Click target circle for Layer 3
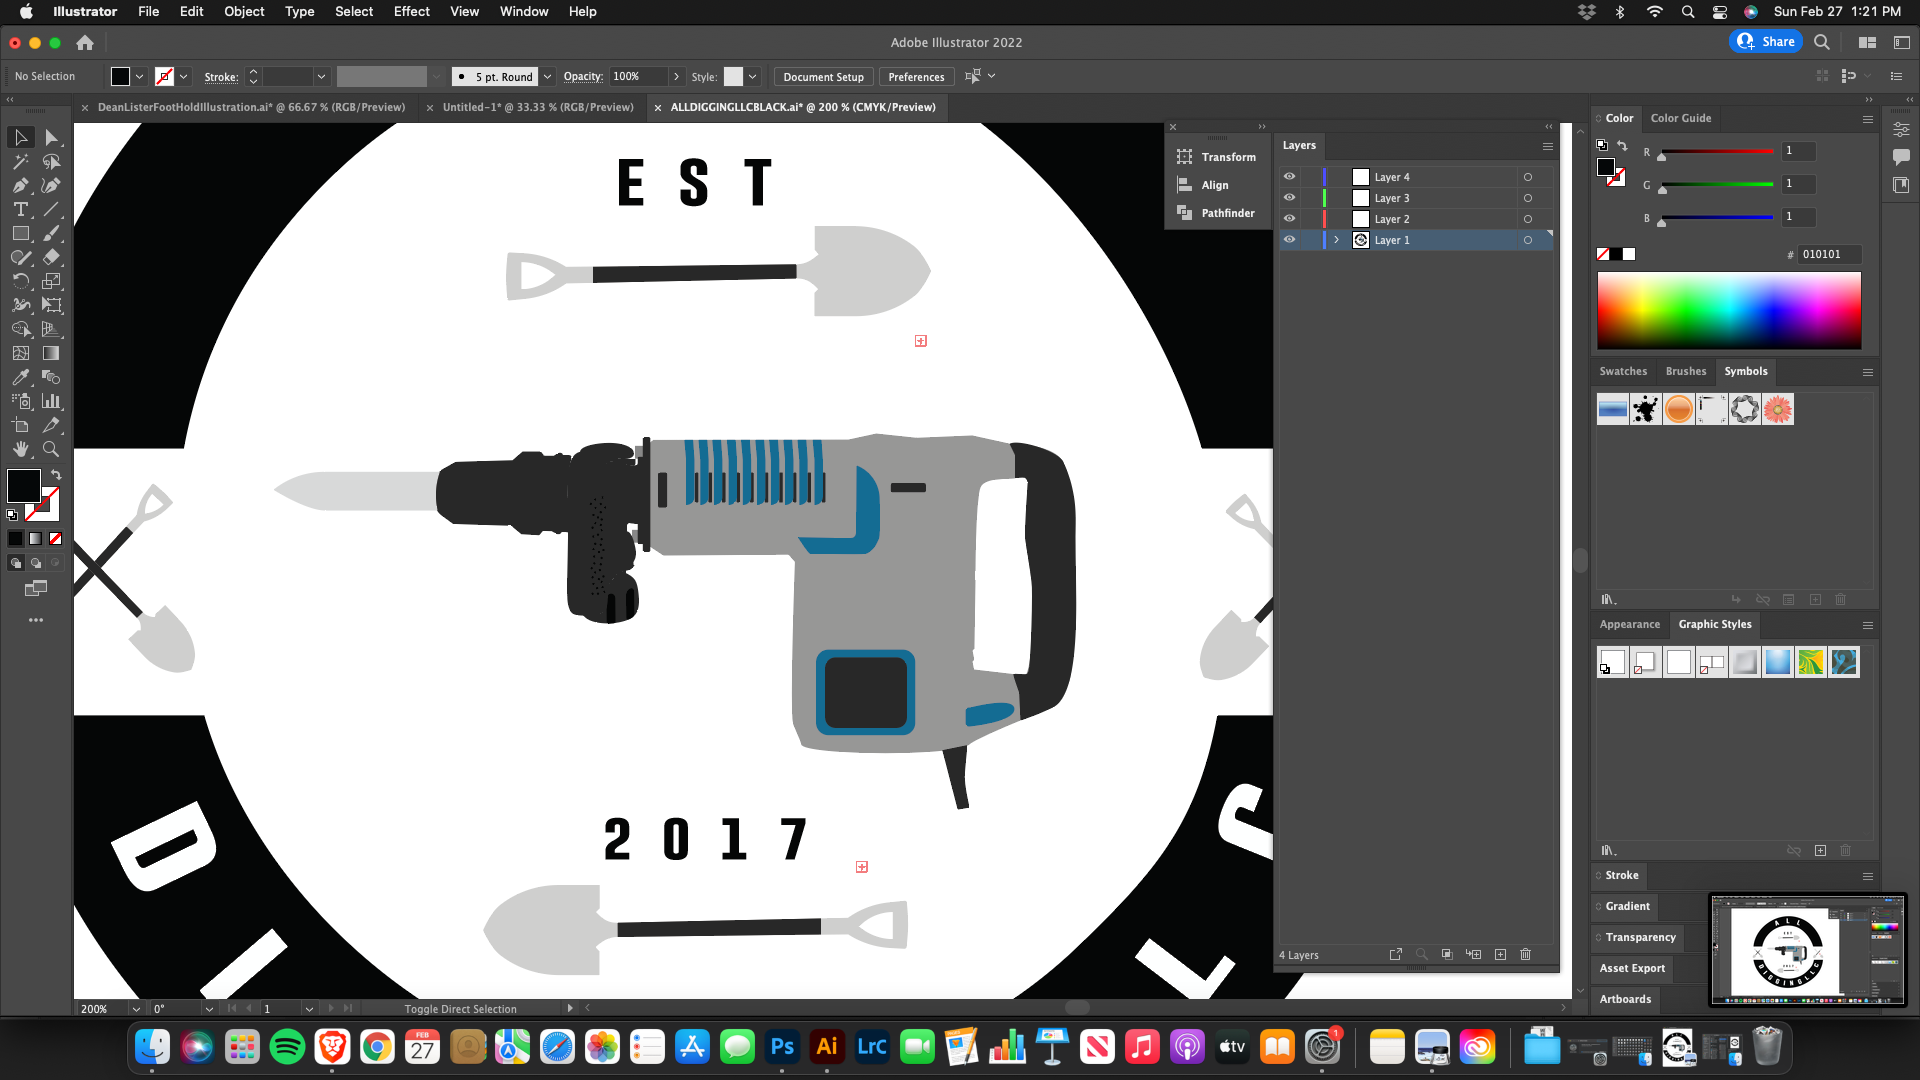Viewport: 1920px width, 1080px height. pyautogui.click(x=1528, y=198)
